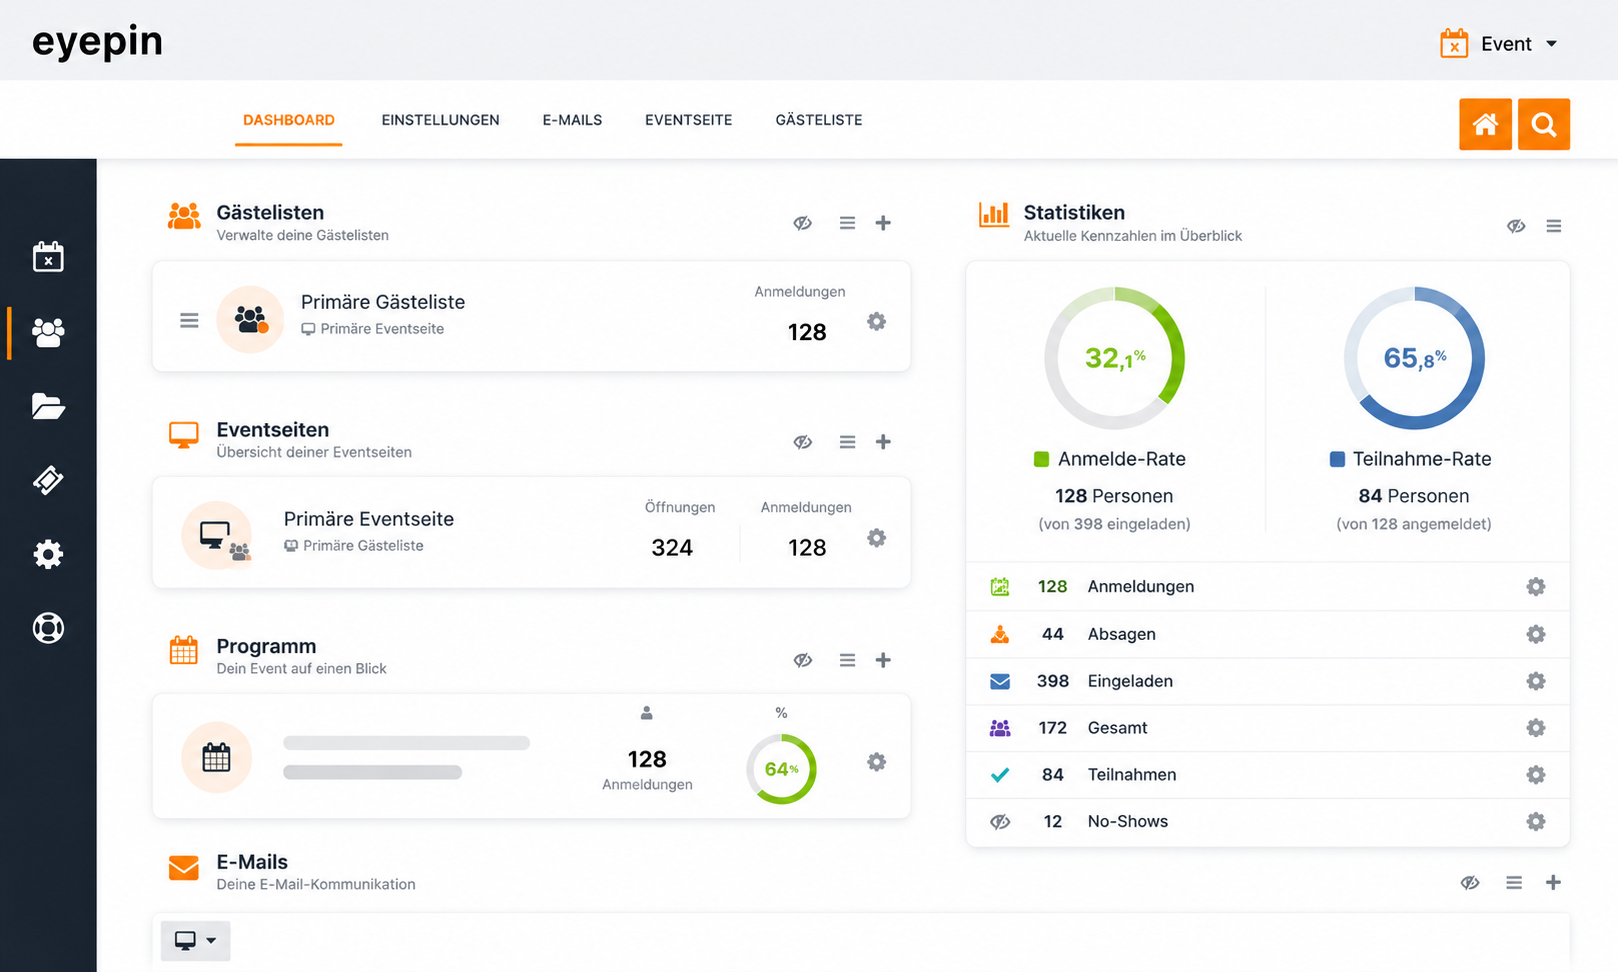
Task: Switch to the EINSTELLUNGEN tab
Action: [x=440, y=120]
